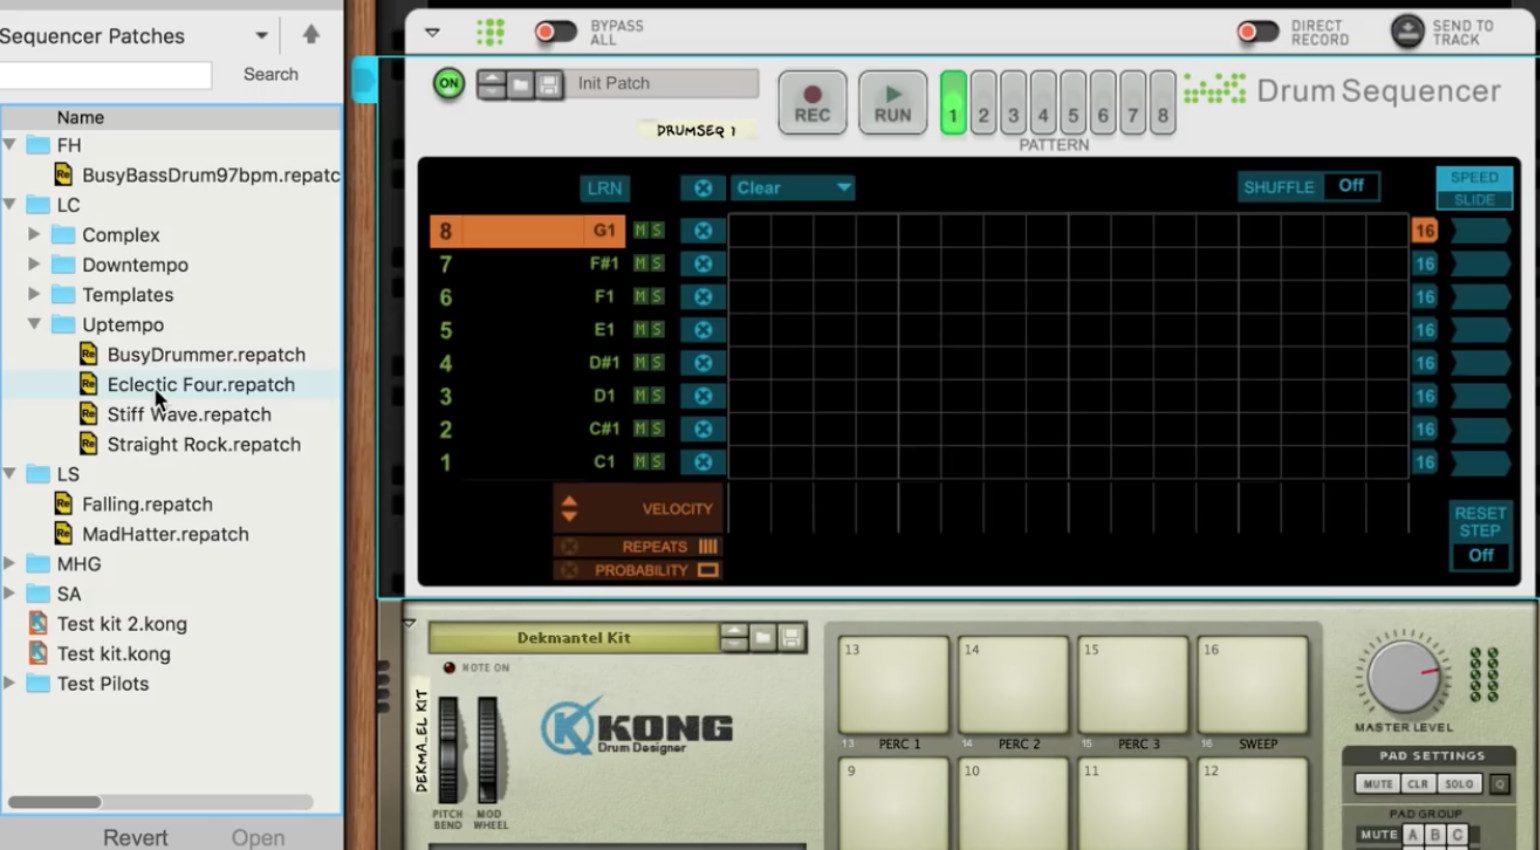Select Test kit 2.kong file icon
This screenshot has width=1540, height=850.
(x=38, y=624)
